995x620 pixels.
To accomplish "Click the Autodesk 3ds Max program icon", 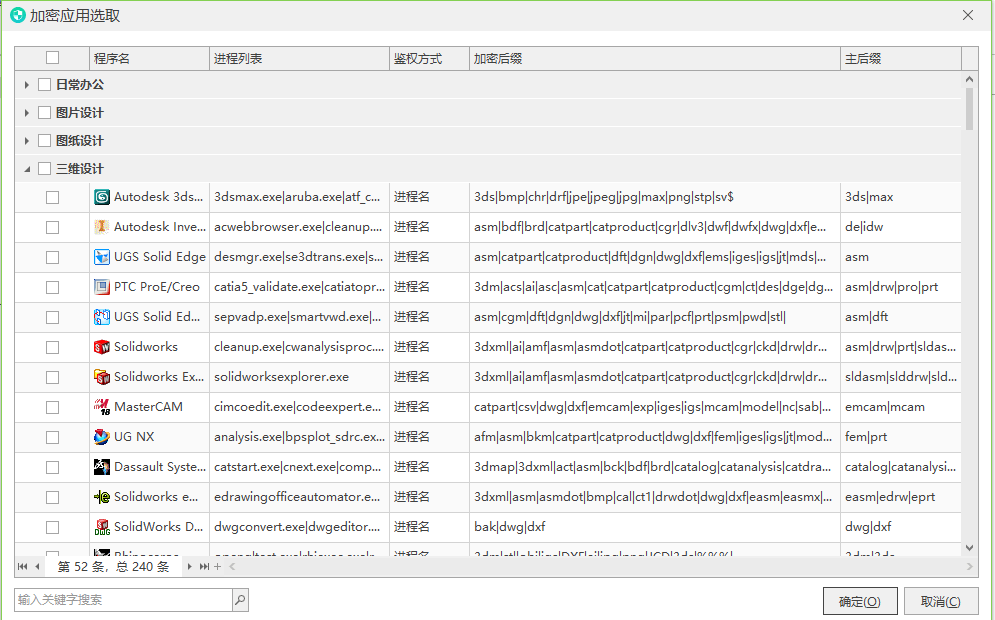I will (x=101, y=197).
